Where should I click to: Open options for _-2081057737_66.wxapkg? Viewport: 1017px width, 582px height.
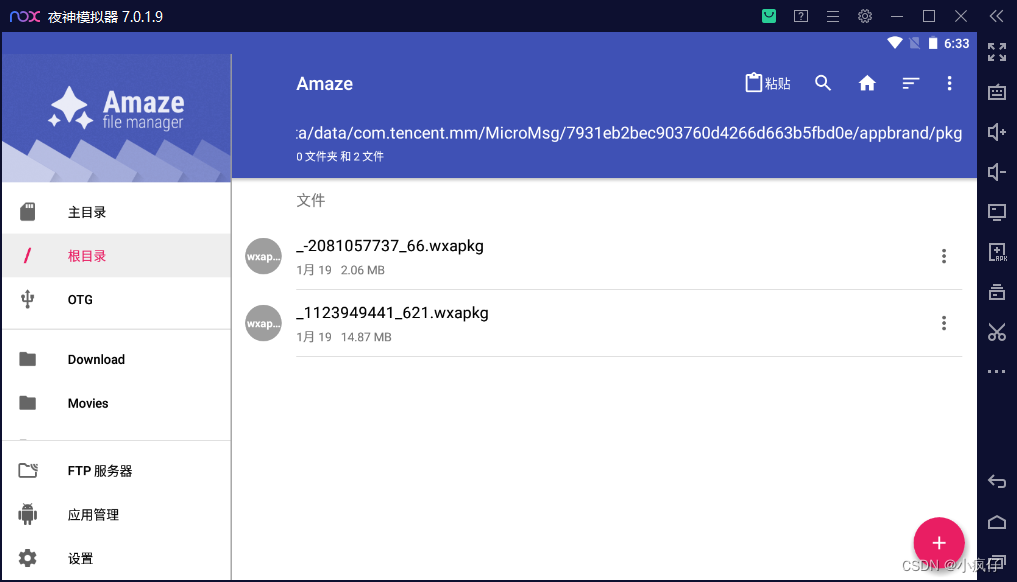(x=944, y=256)
